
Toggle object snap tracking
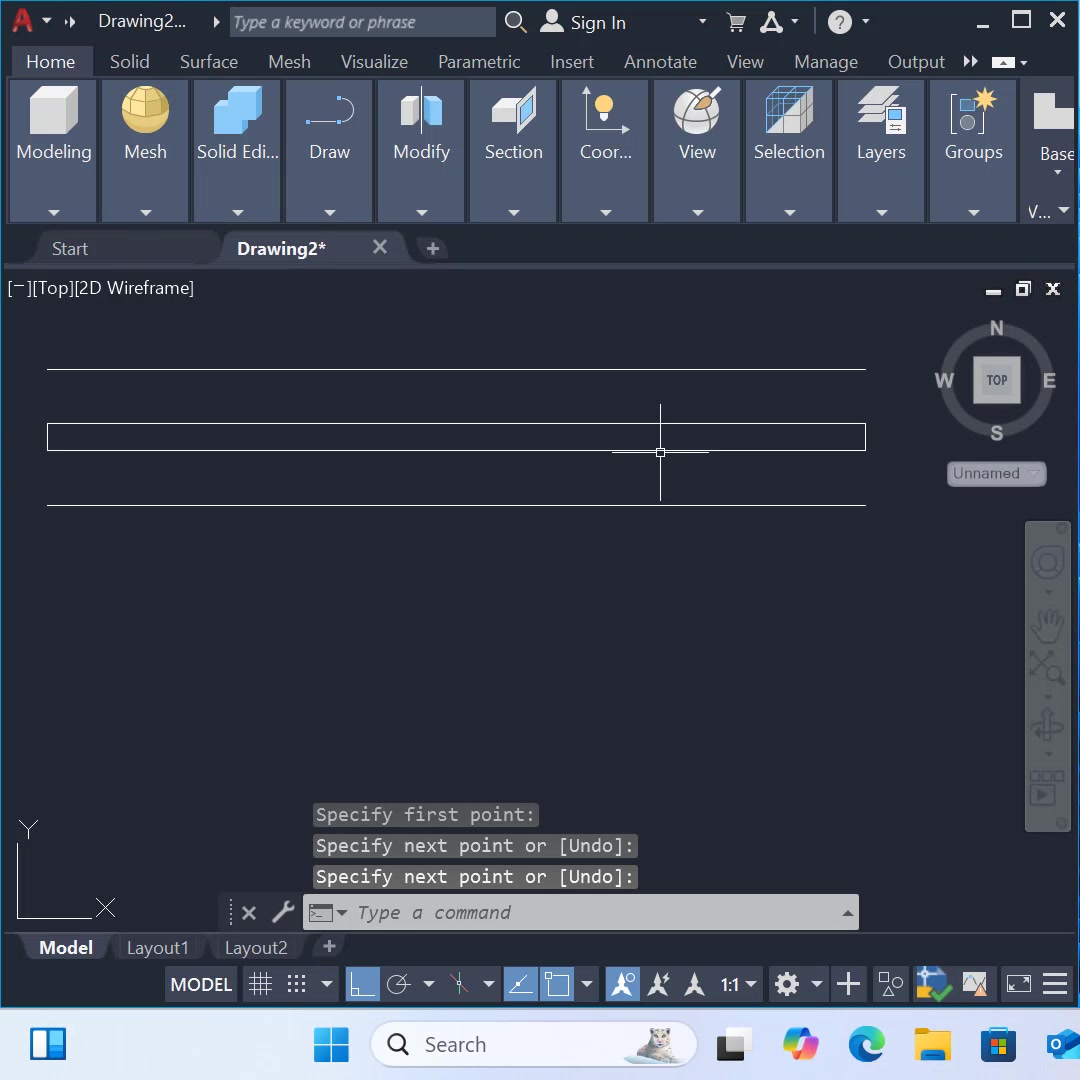(520, 984)
